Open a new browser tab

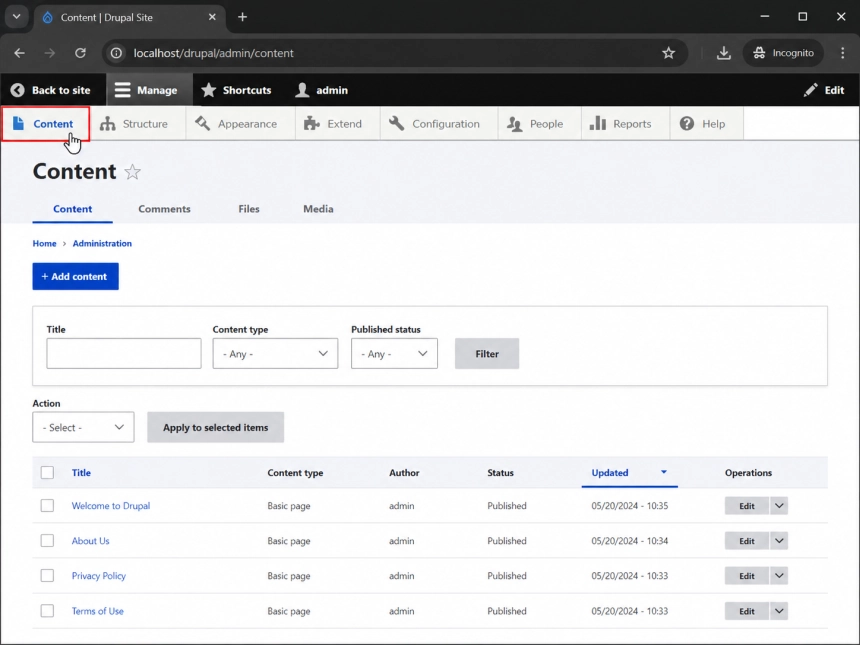(242, 17)
